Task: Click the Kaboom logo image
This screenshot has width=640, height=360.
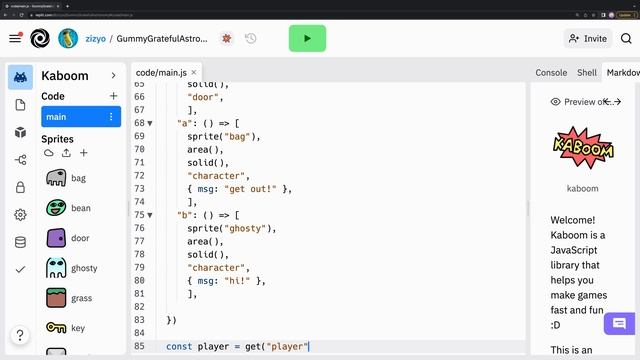Action: pos(583,148)
